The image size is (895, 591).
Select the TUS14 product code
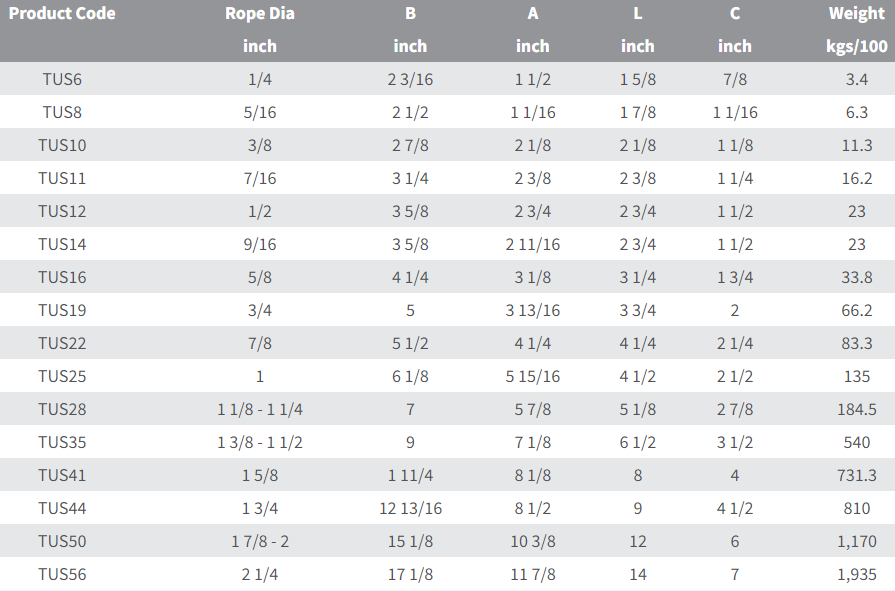pyautogui.click(x=62, y=245)
